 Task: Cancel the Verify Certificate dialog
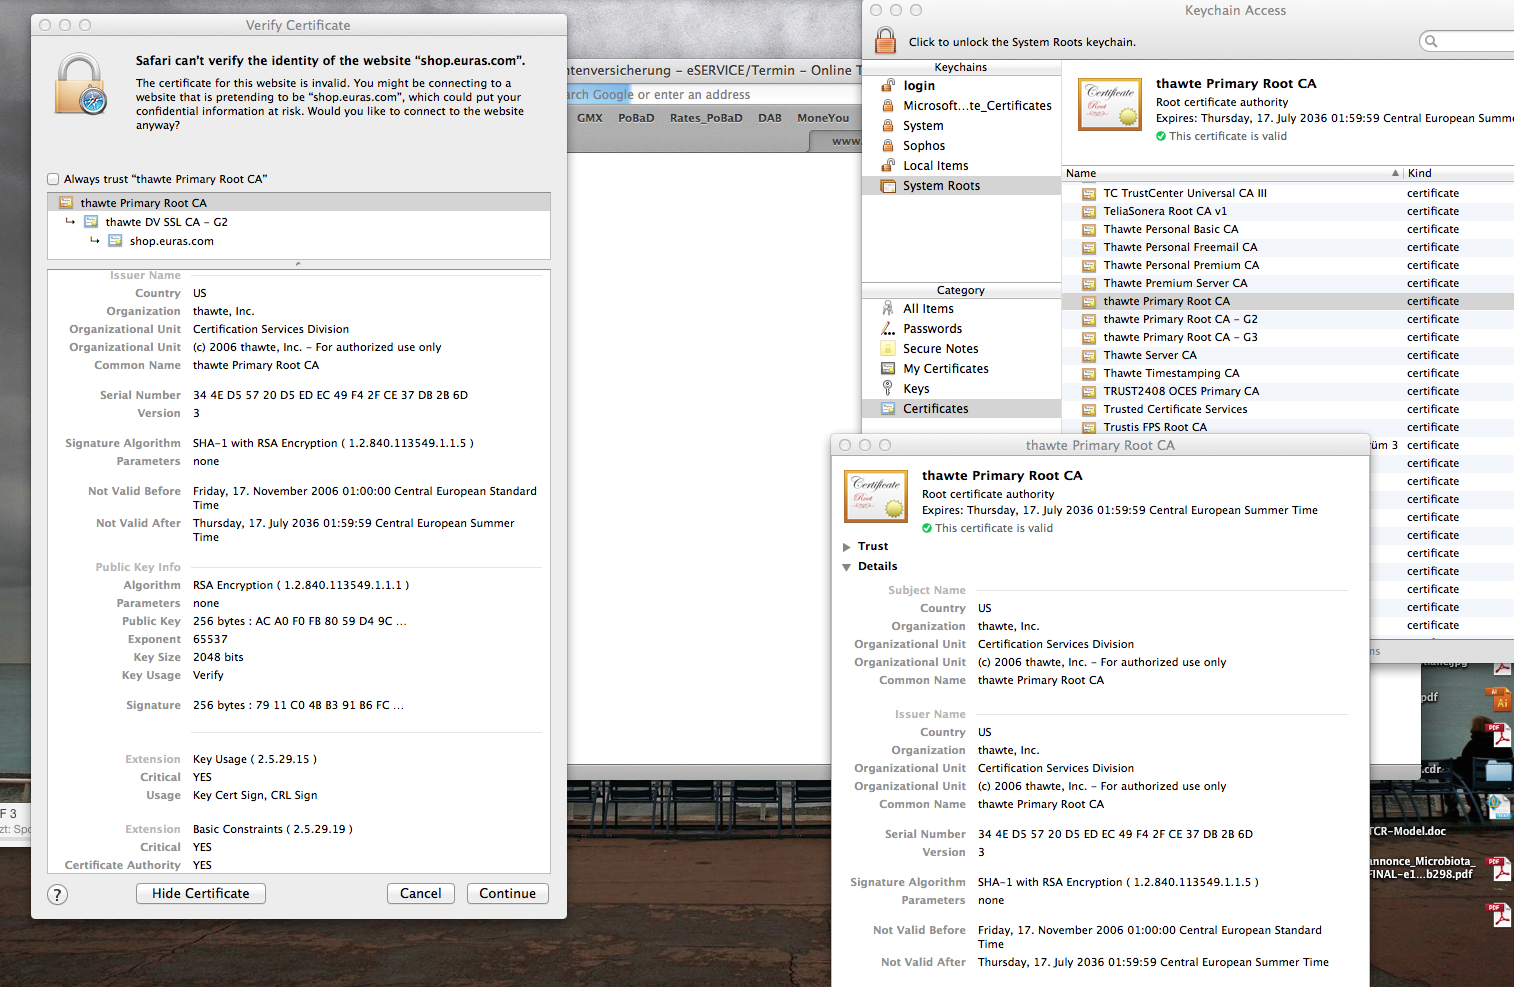click(421, 894)
